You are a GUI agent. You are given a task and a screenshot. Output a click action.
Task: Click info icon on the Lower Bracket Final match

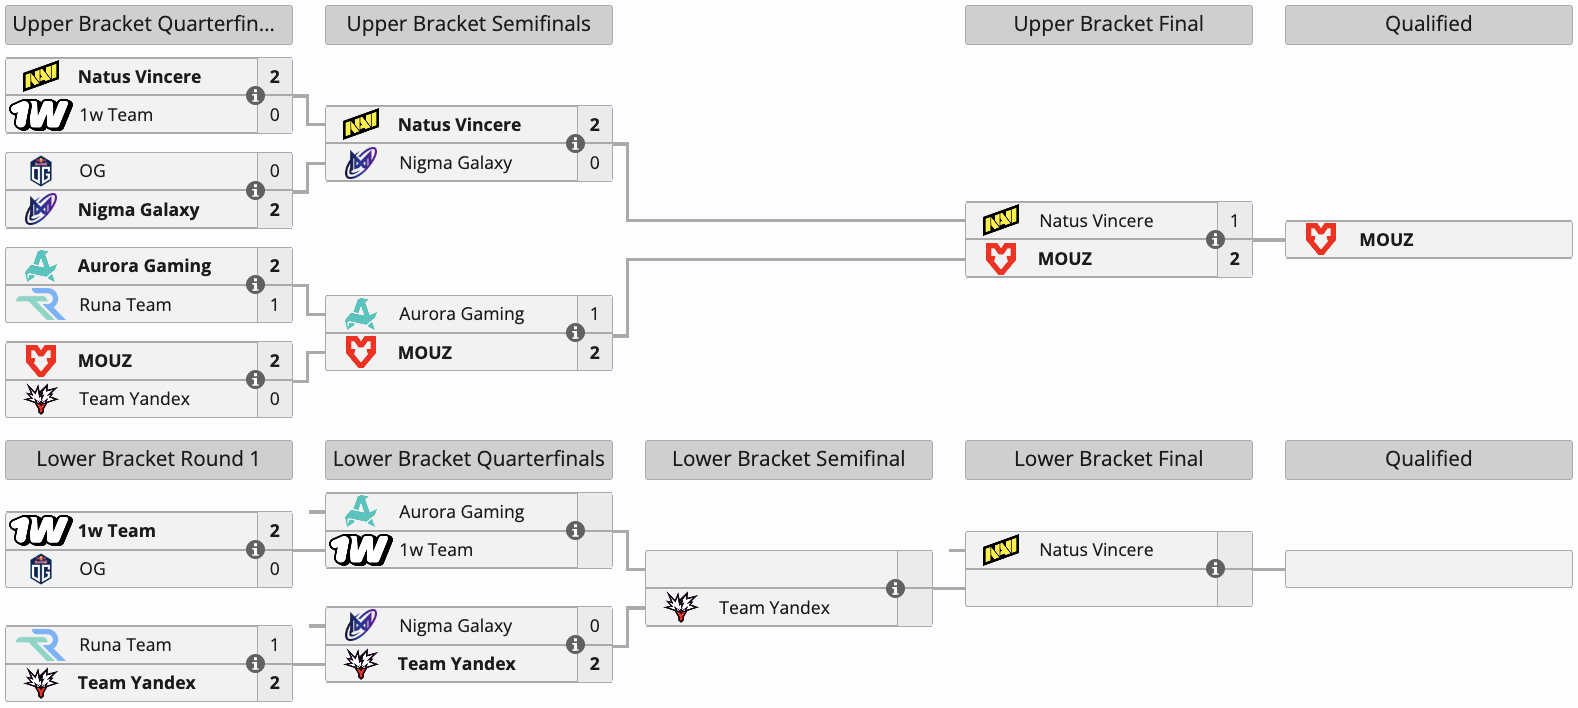[1215, 568]
